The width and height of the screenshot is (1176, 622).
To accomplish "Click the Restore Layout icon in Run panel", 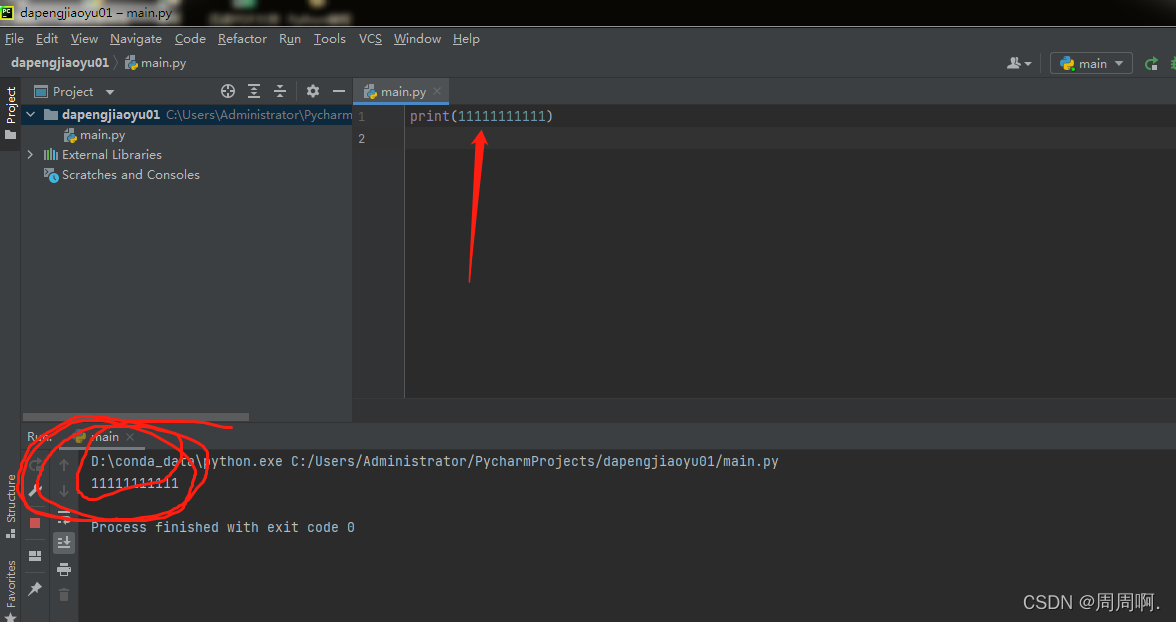I will [x=35, y=556].
